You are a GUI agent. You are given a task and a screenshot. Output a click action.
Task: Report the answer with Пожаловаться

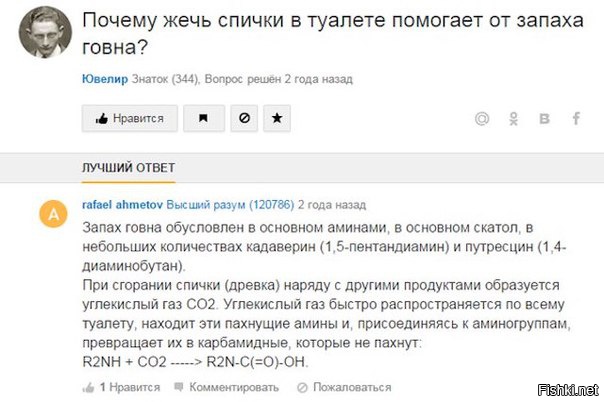334,386
